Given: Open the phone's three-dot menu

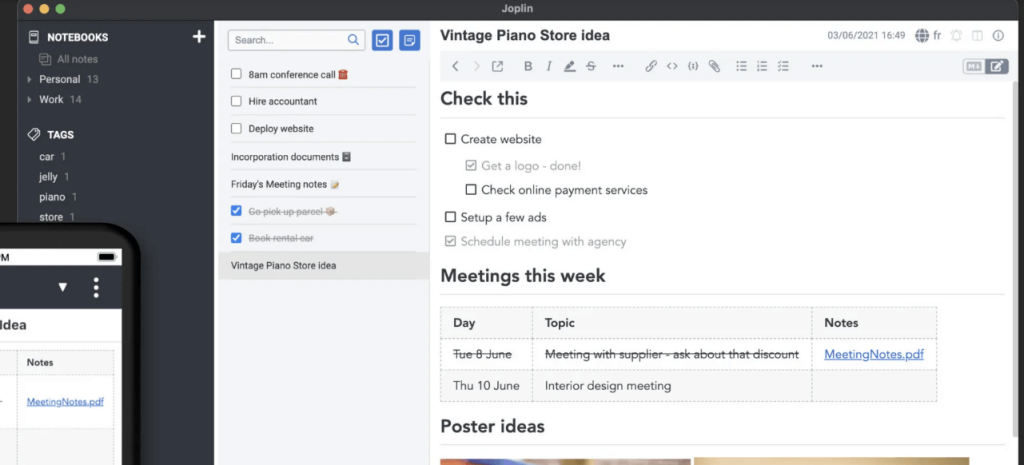Looking at the screenshot, I should [x=96, y=287].
